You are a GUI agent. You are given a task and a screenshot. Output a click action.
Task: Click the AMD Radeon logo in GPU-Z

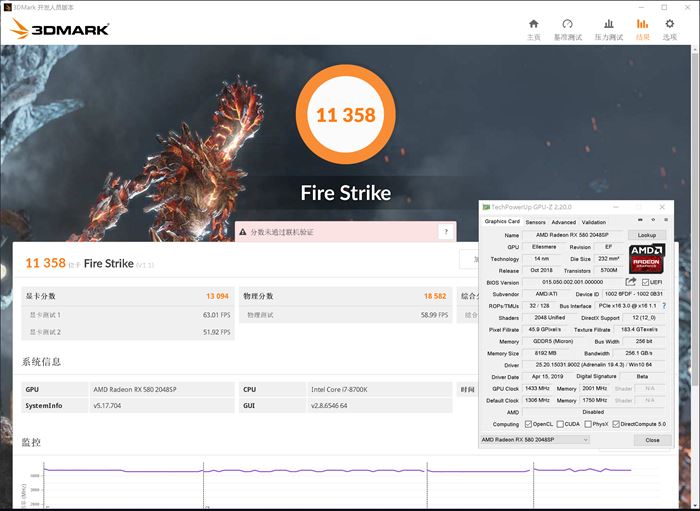tap(647, 258)
